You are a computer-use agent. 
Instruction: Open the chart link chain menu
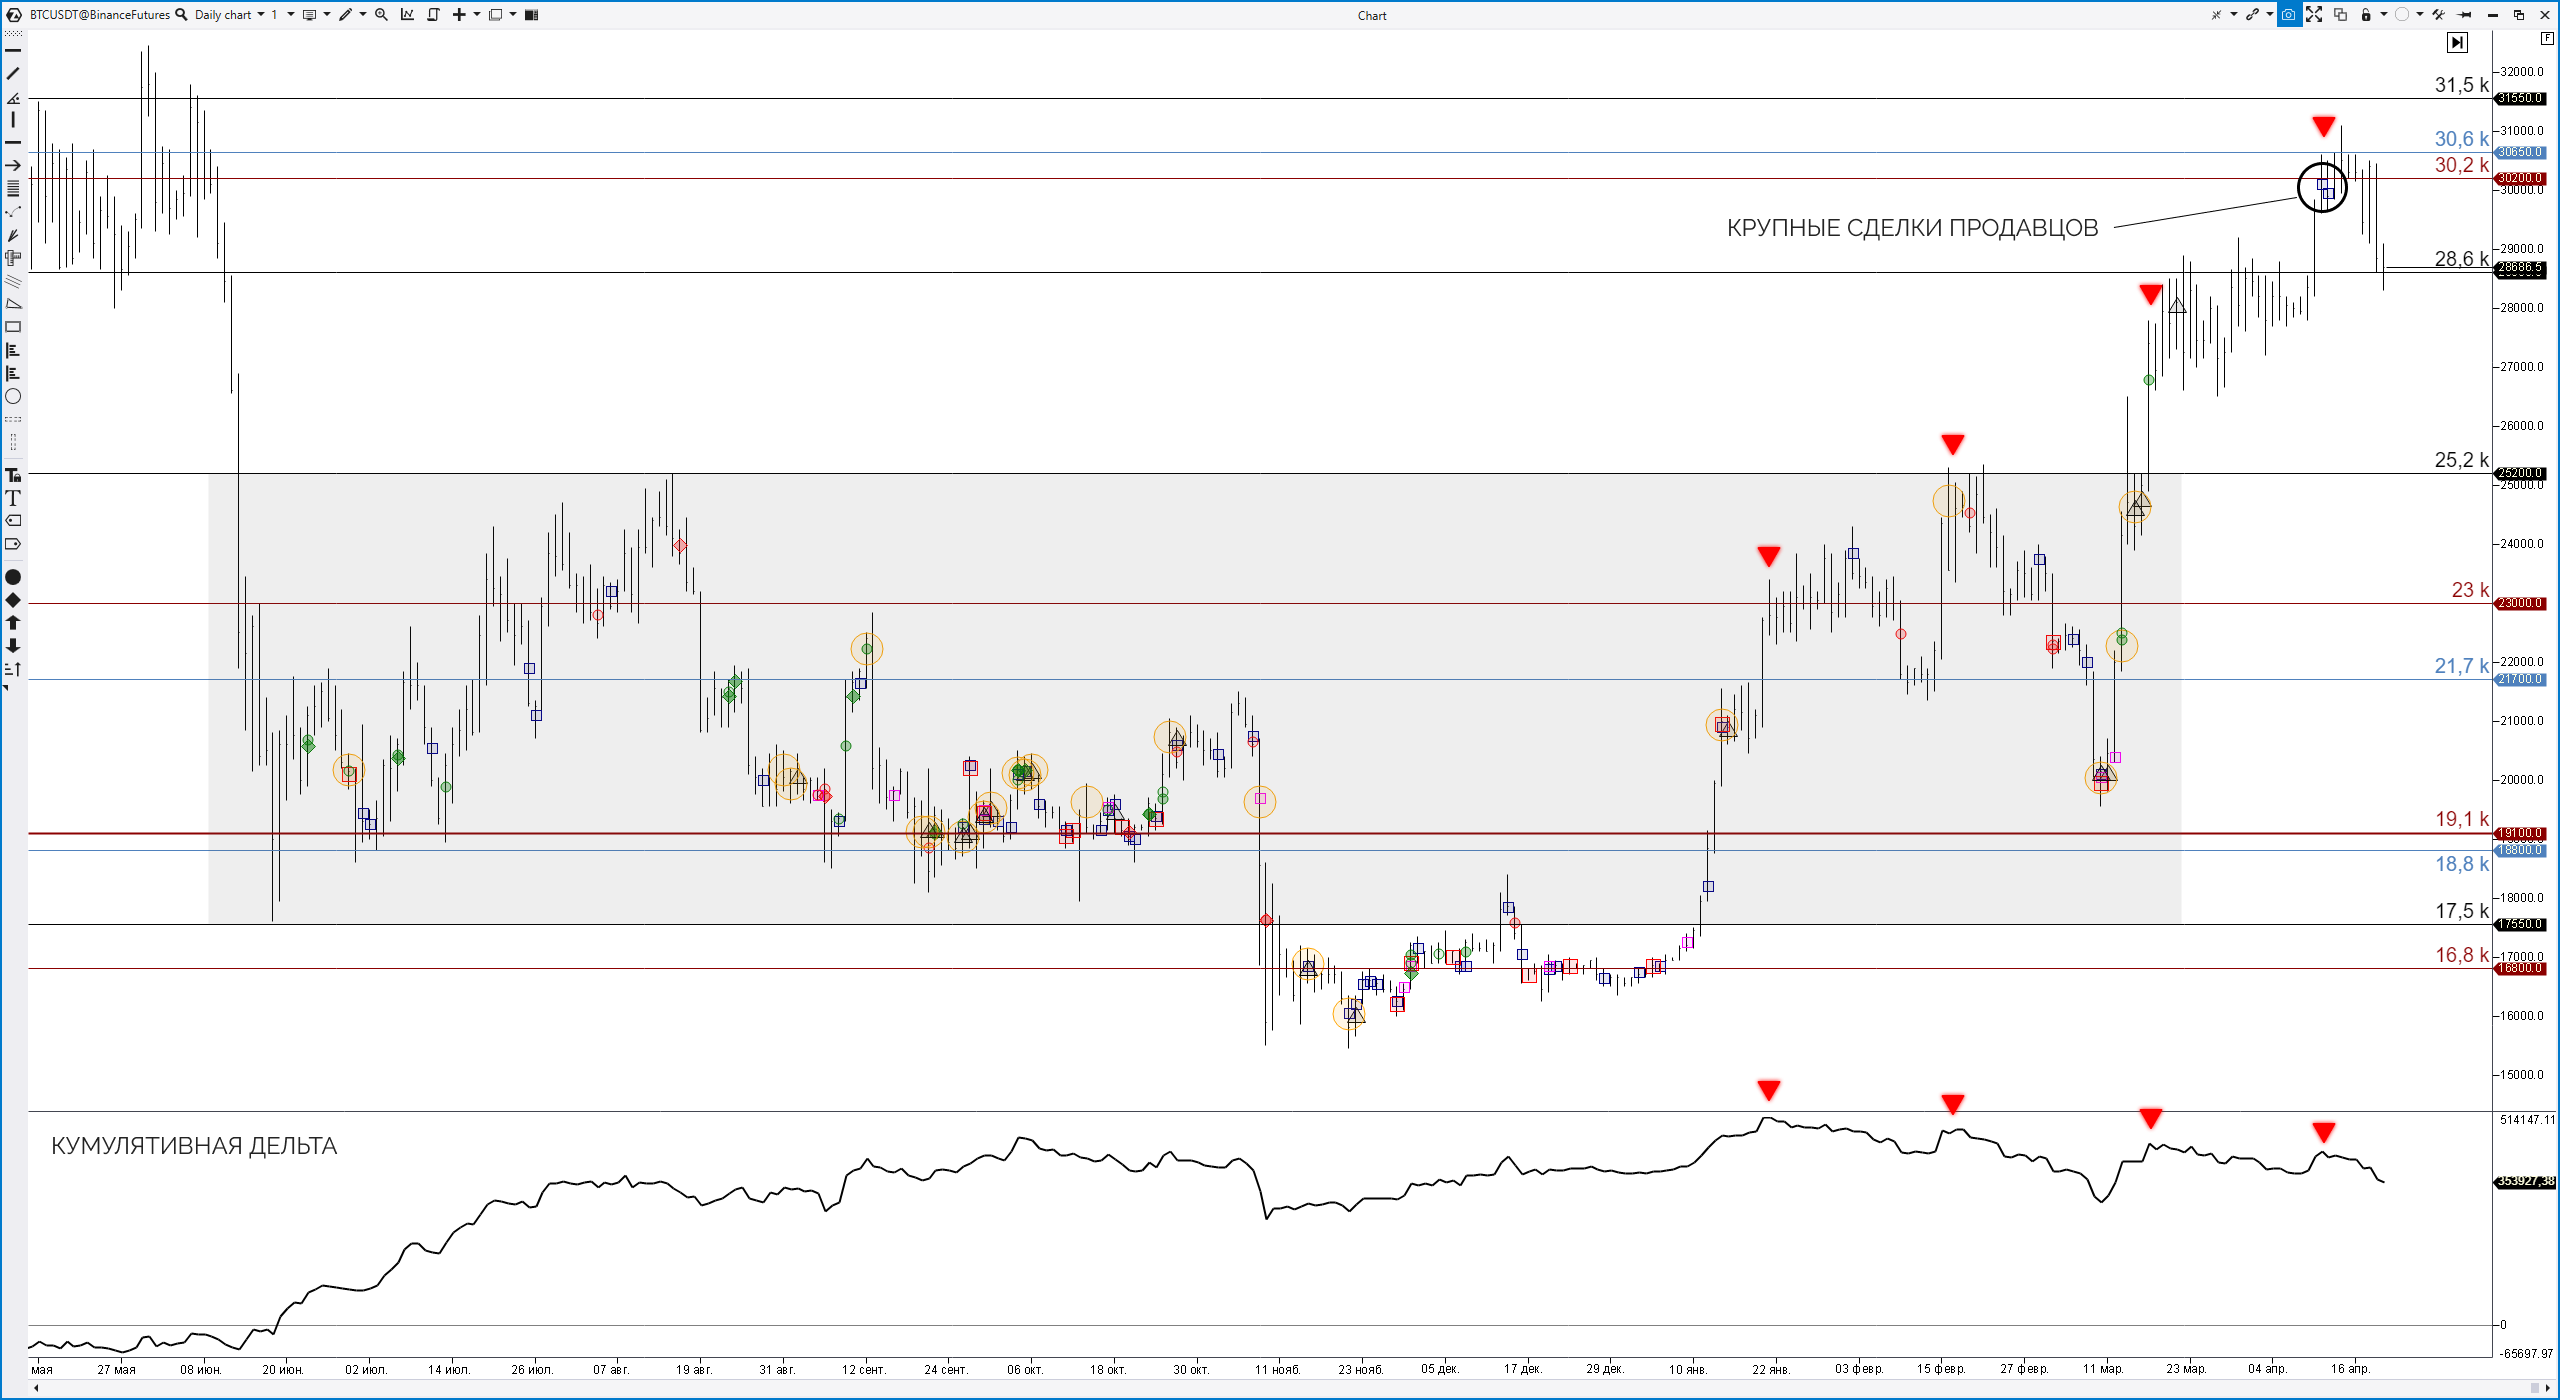click(2253, 15)
